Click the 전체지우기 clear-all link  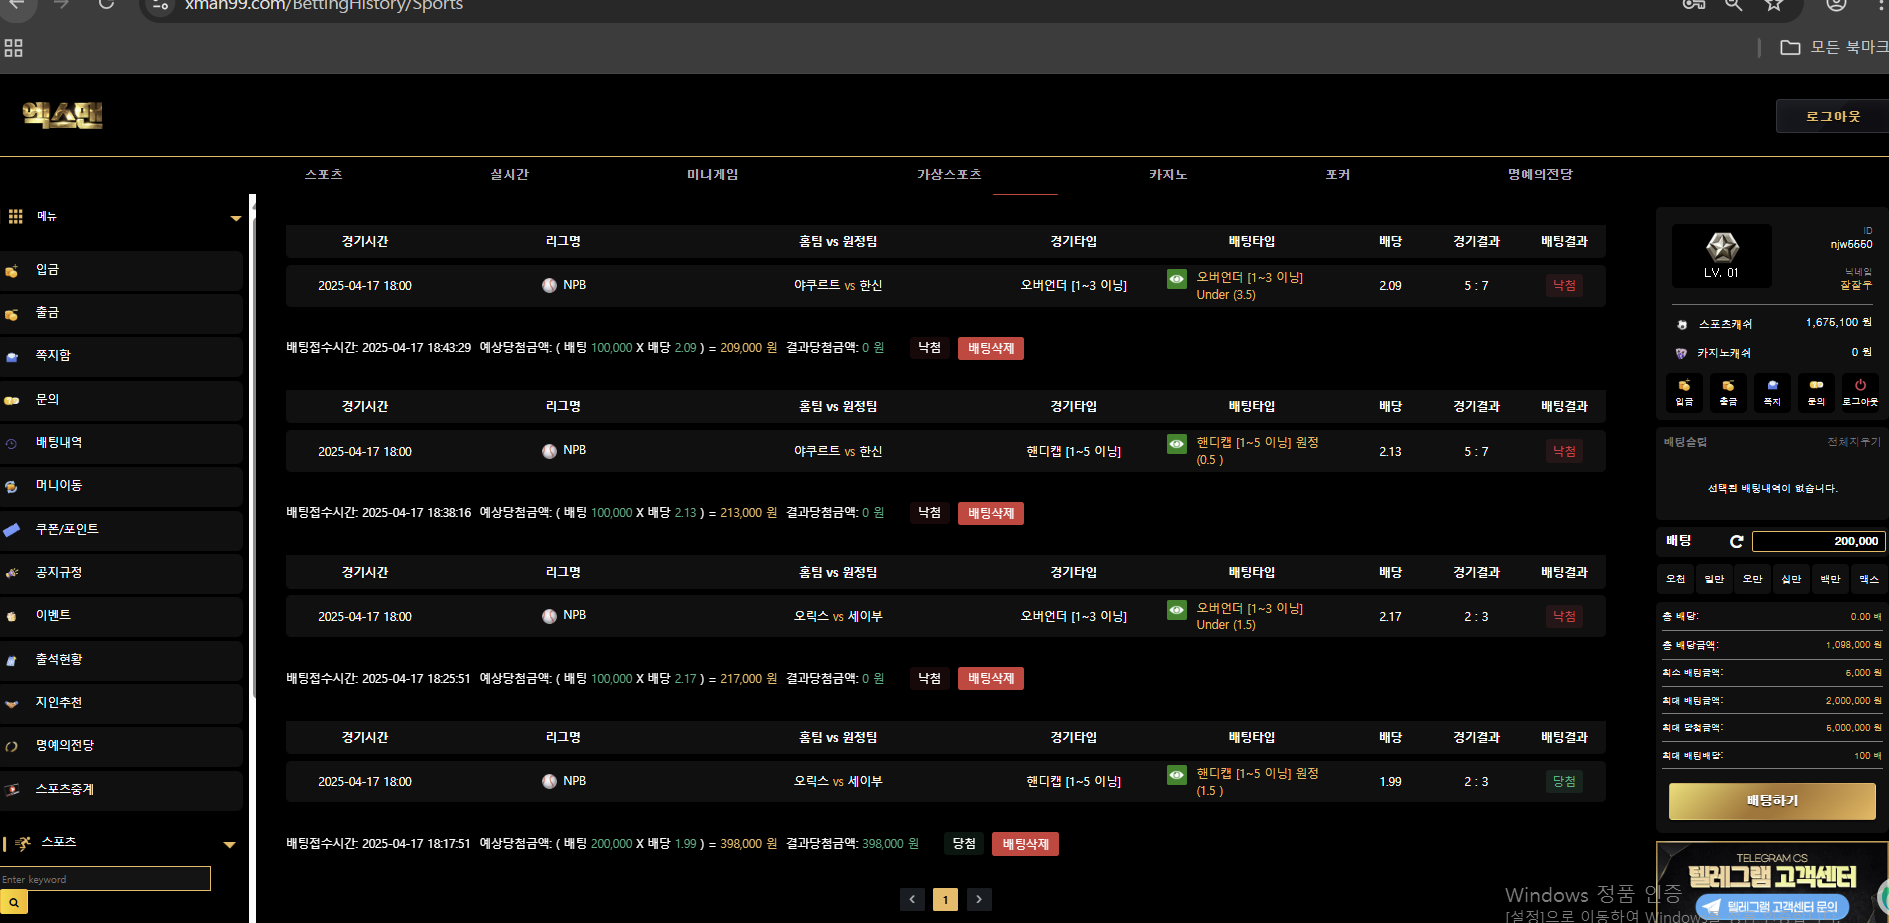[1853, 442]
